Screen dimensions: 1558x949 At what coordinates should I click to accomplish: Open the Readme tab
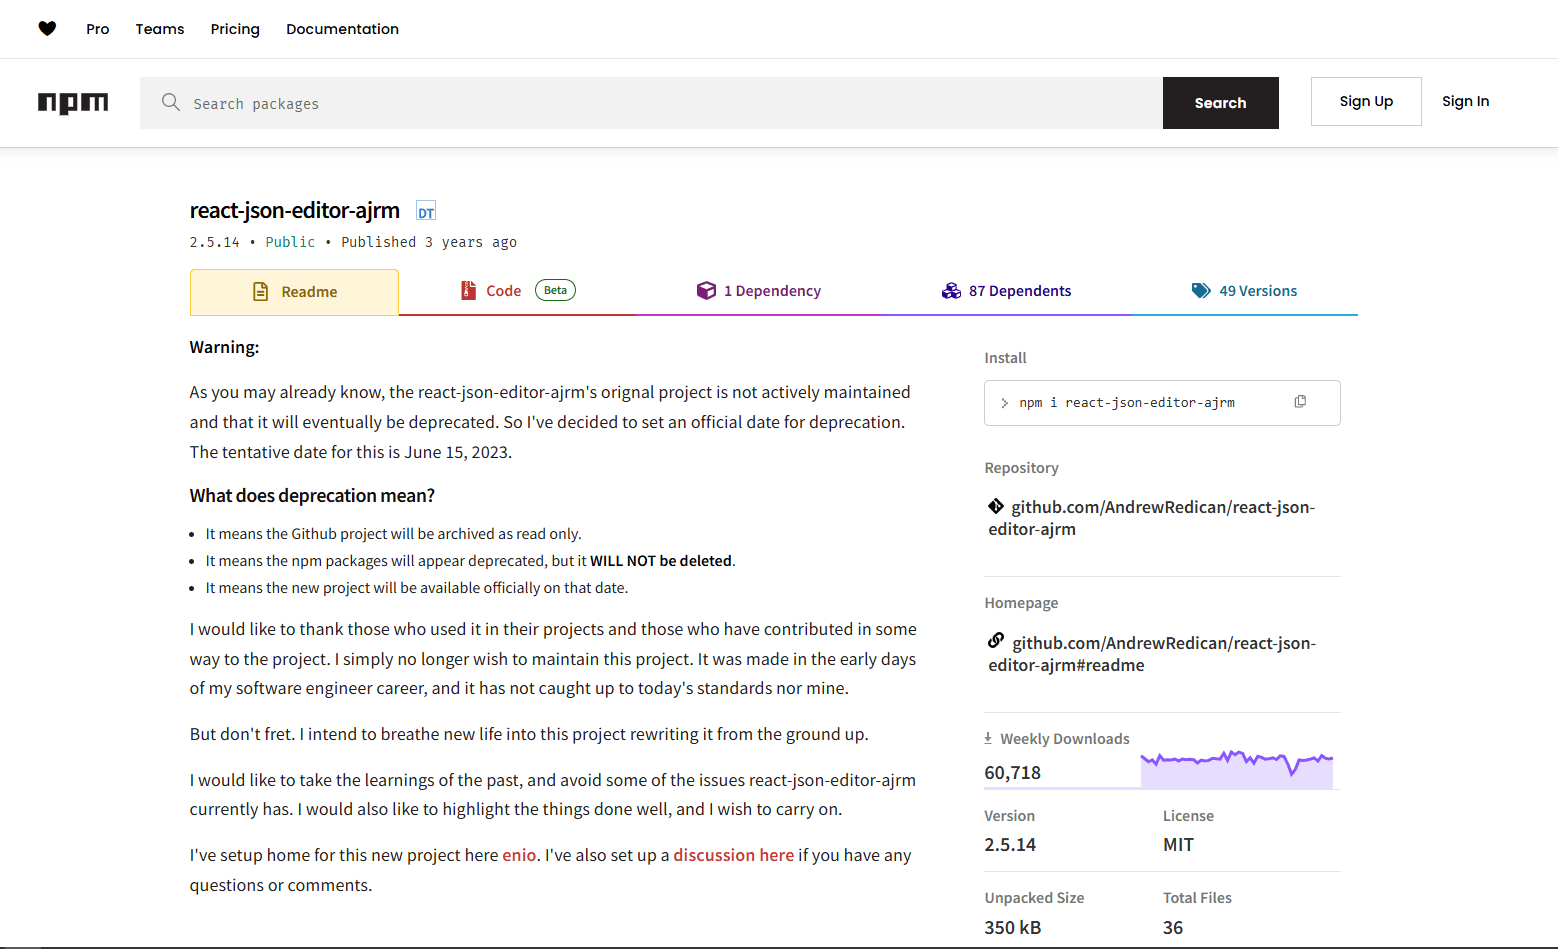(x=296, y=291)
